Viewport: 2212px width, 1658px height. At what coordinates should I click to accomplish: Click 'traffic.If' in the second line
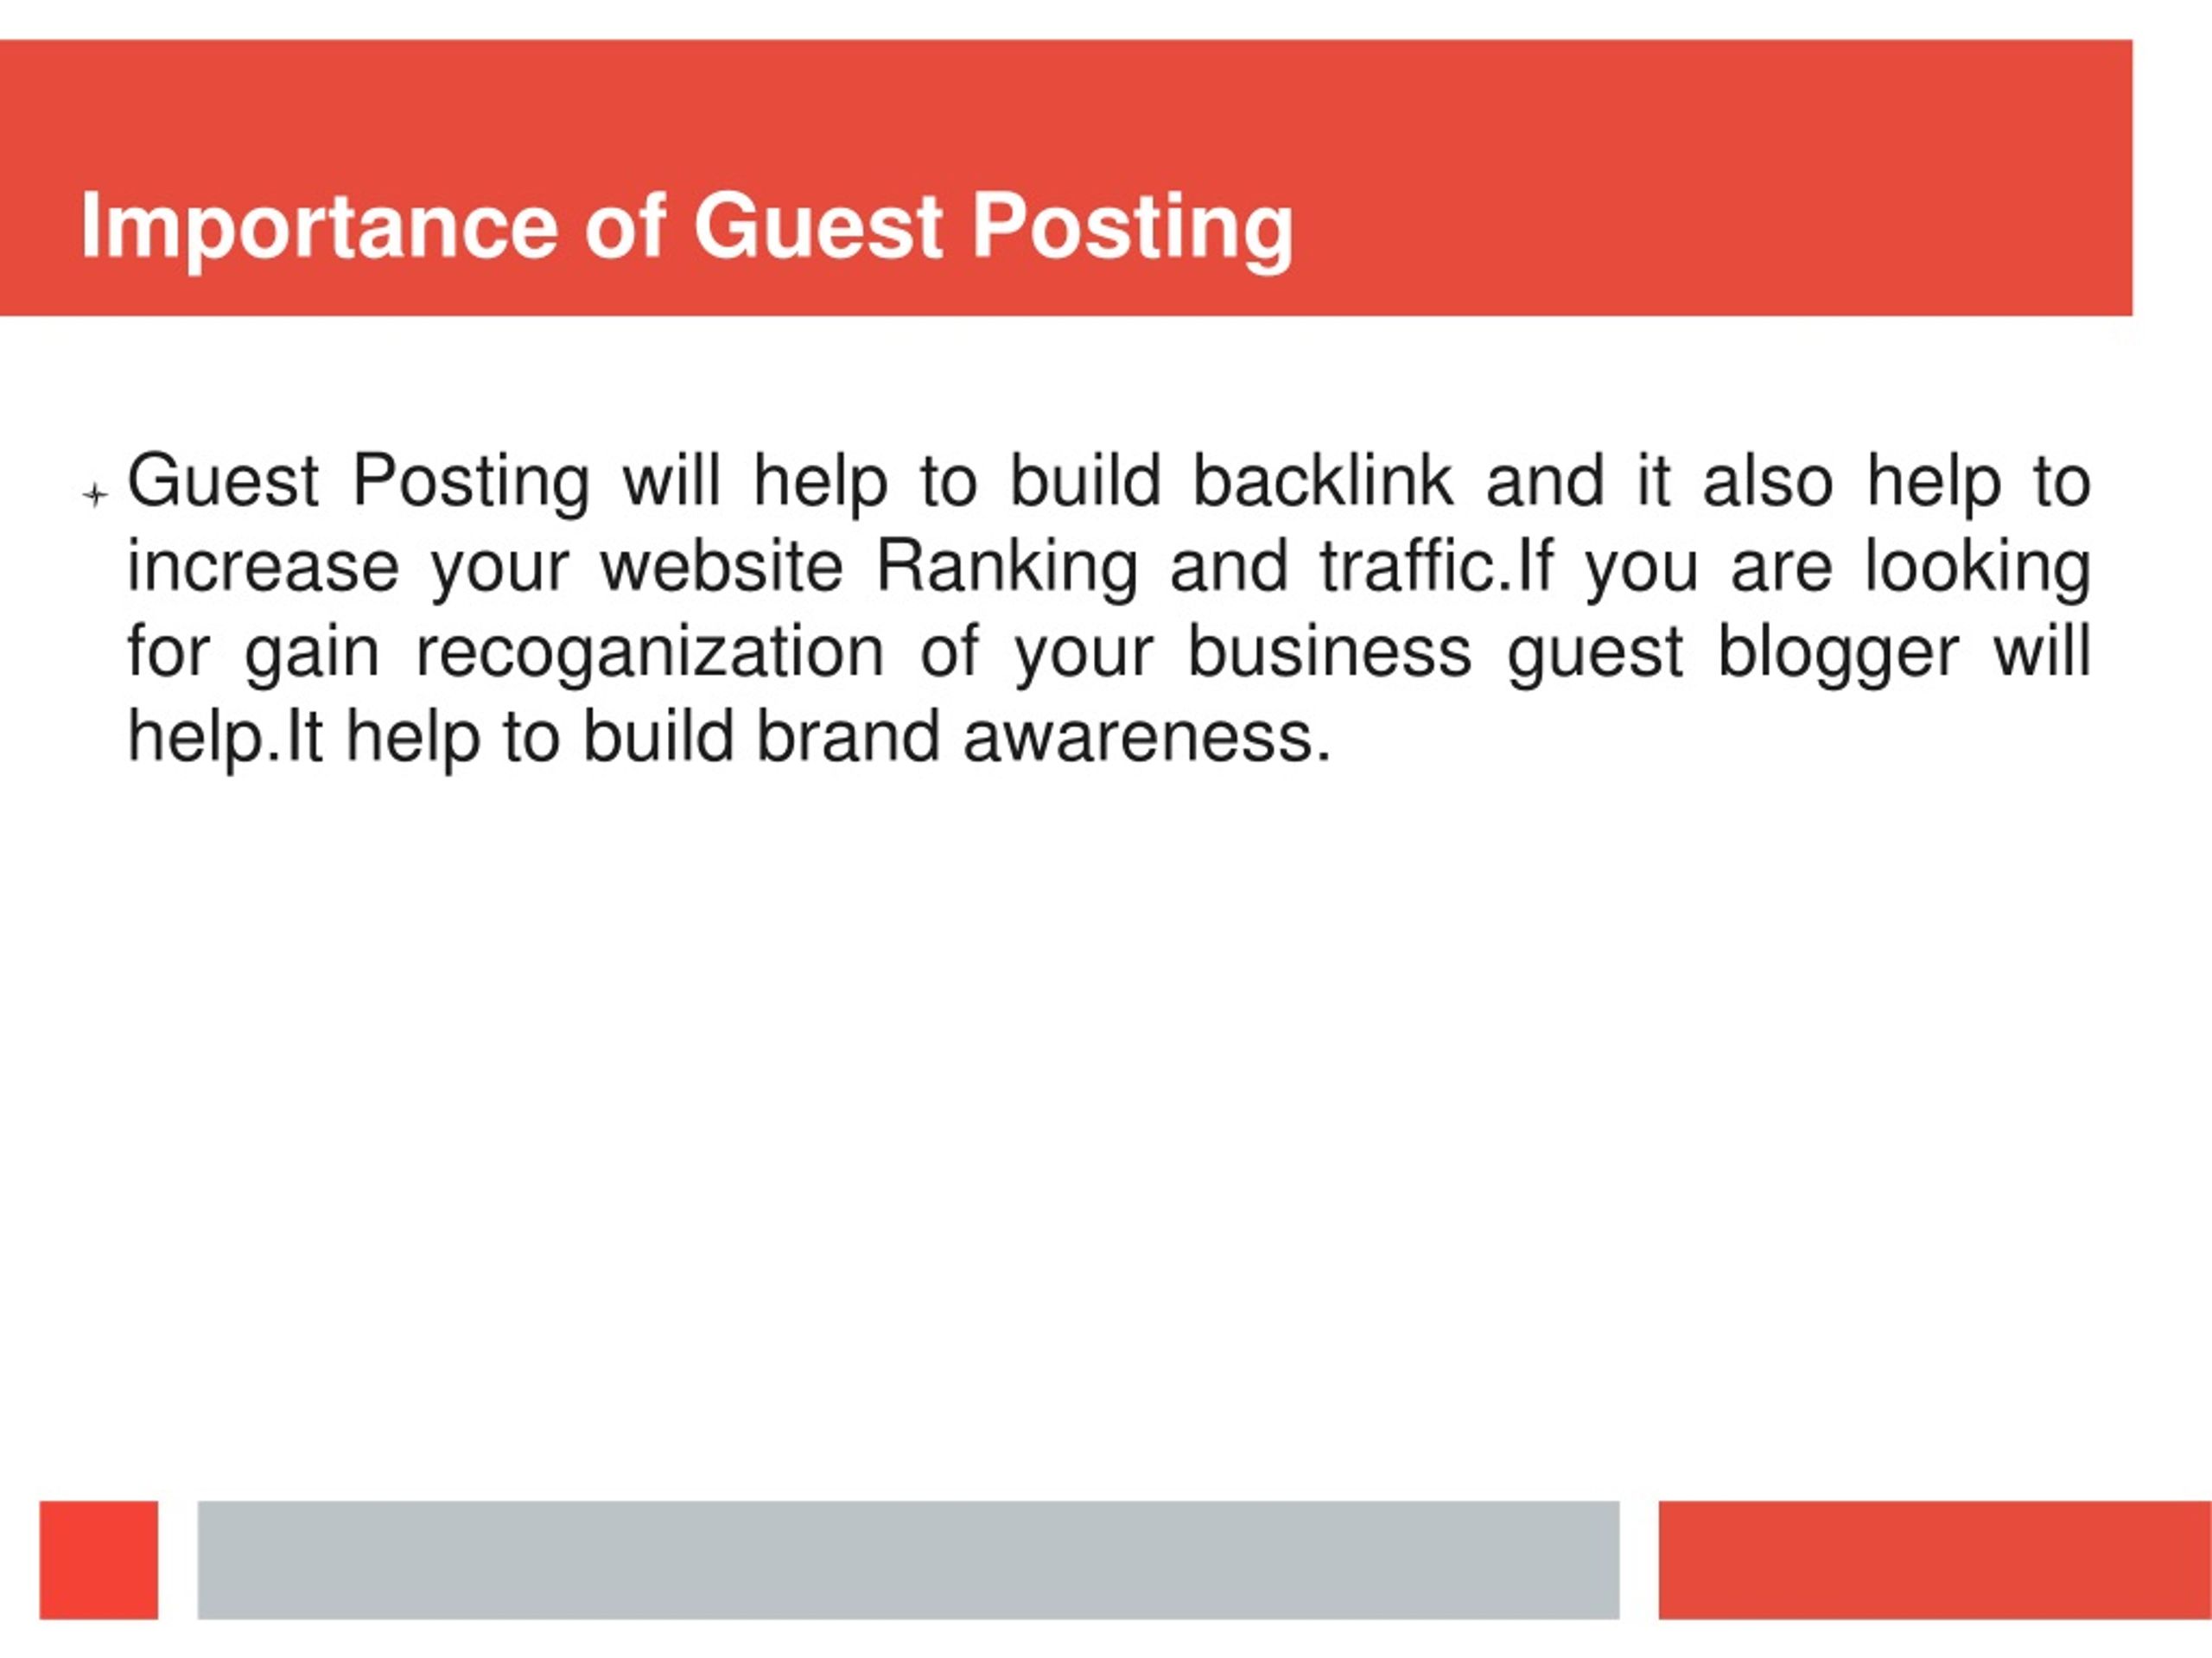point(1437,567)
